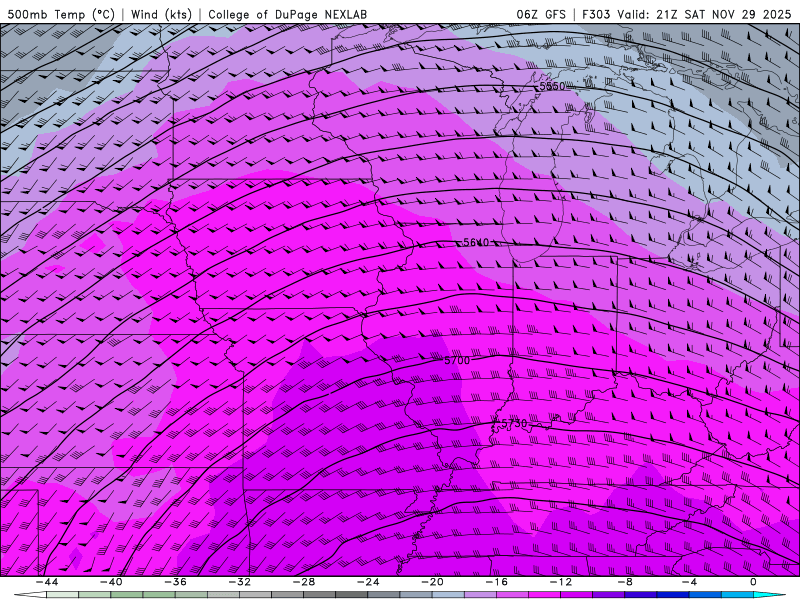Click the 0 color scale tick label
The width and height of the screenshot is (800, 600).
[754, 582]
